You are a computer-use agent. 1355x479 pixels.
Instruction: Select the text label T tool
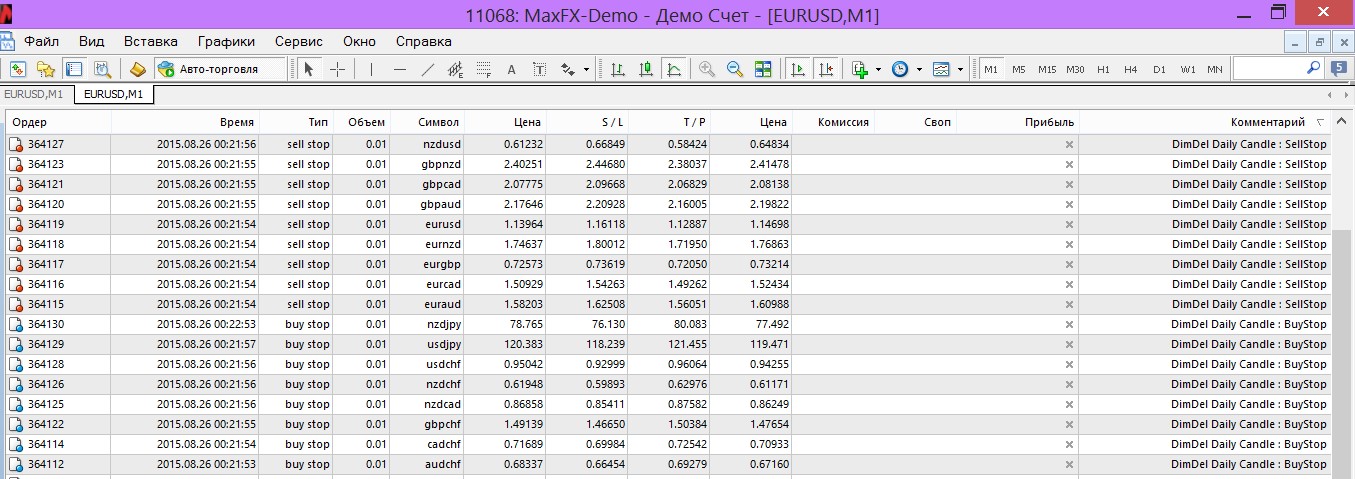(x=539, y=69)
